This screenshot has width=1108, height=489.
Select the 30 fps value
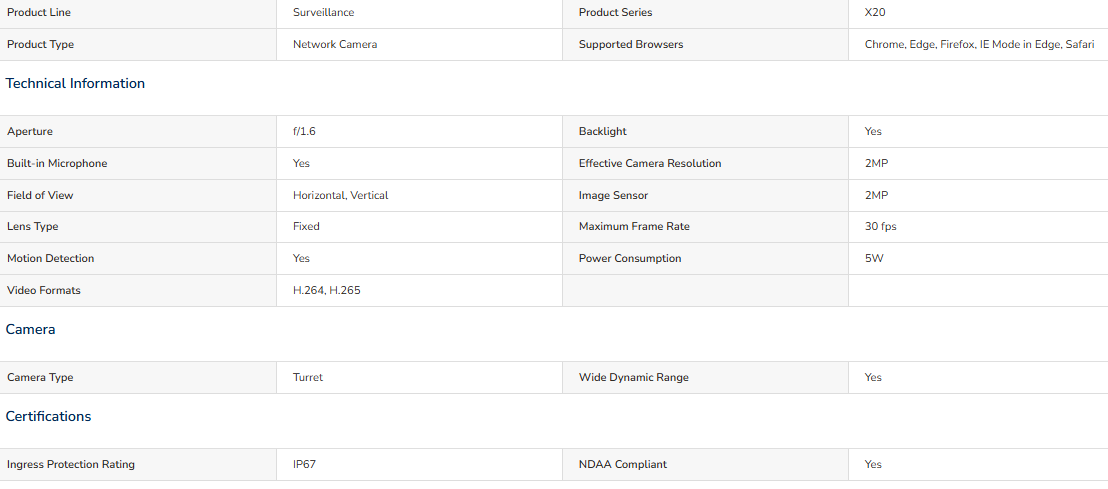click(880, 227)
